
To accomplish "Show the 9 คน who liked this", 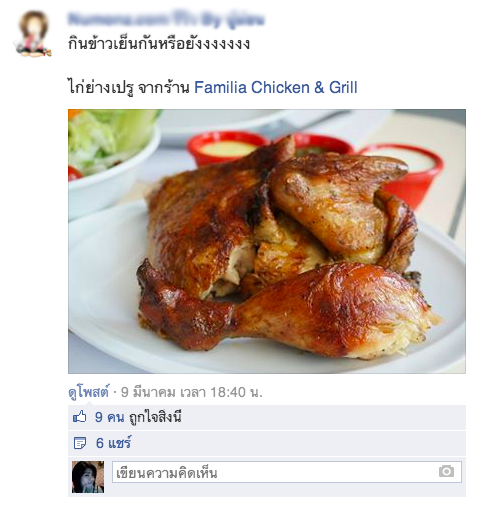I will point(110,417).
